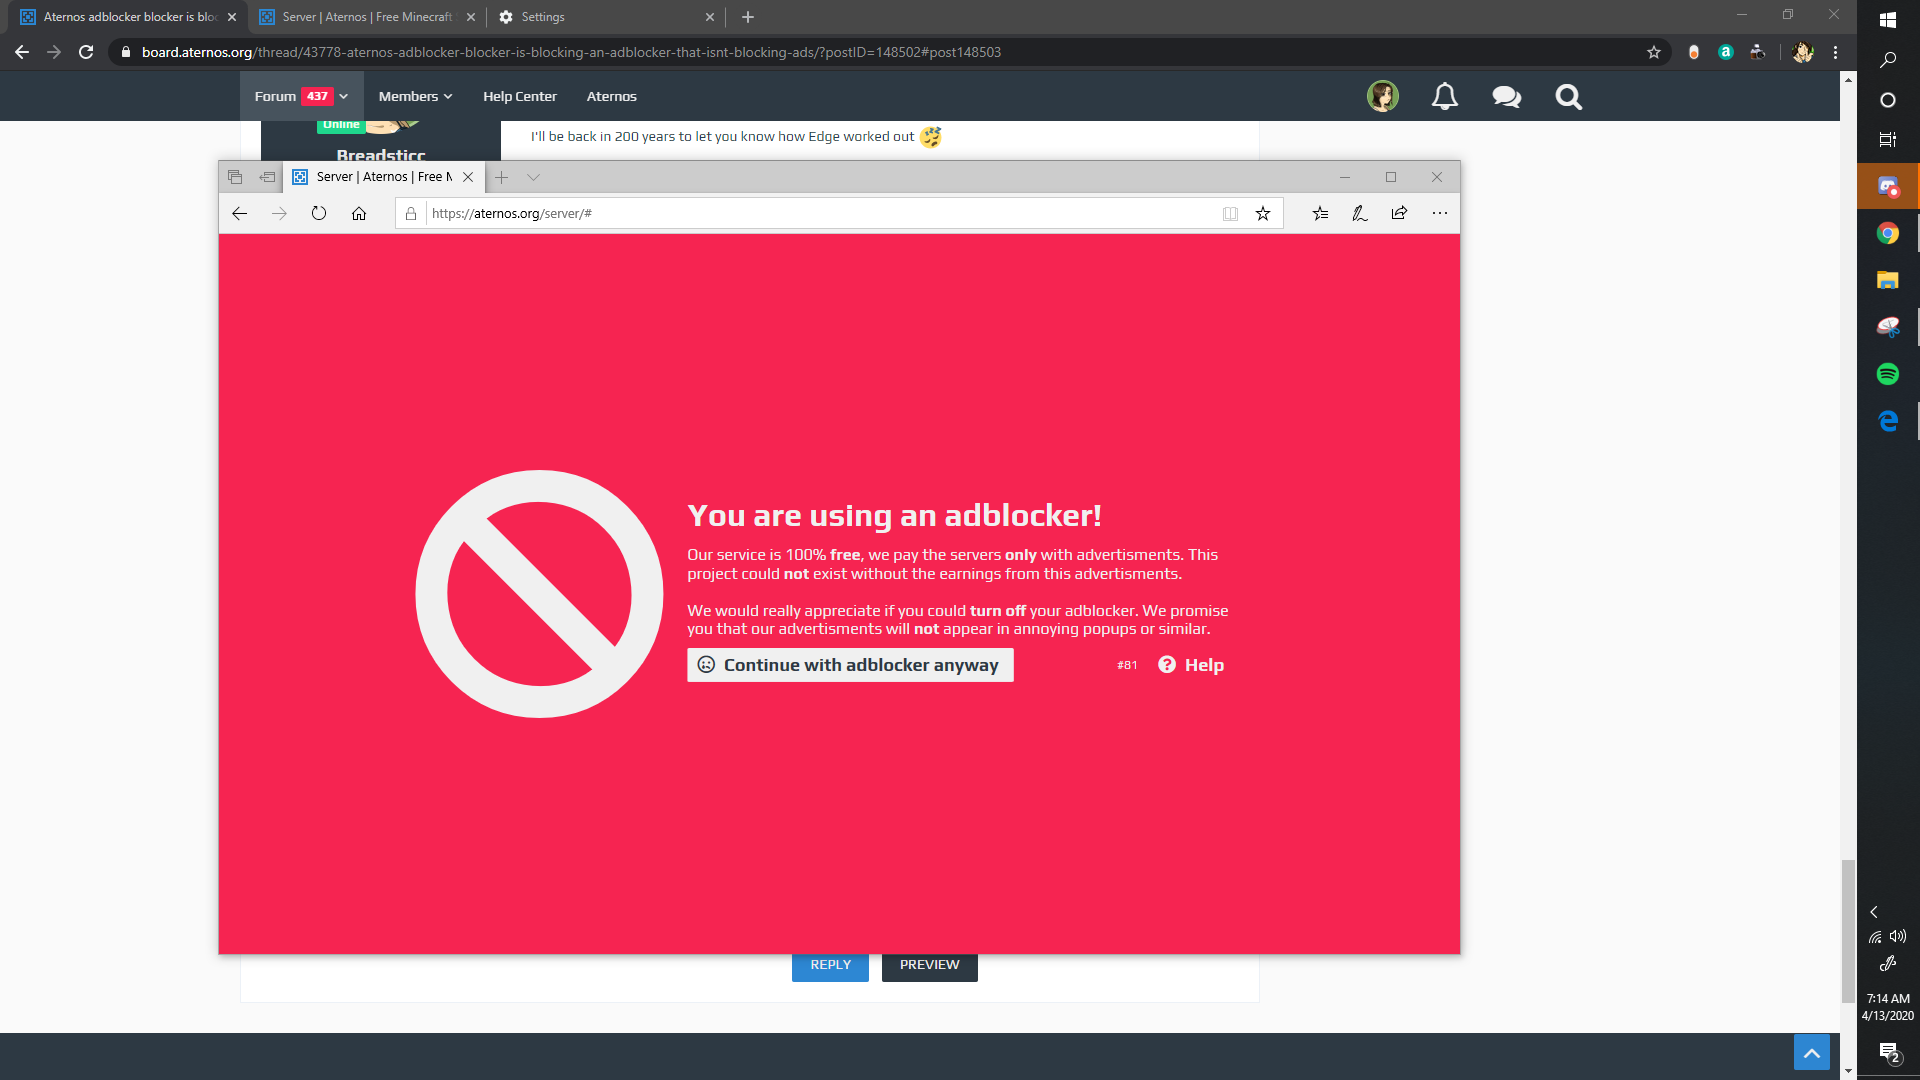
Task: Add notes with Edge pen icon
Action: coord(1360,213)
